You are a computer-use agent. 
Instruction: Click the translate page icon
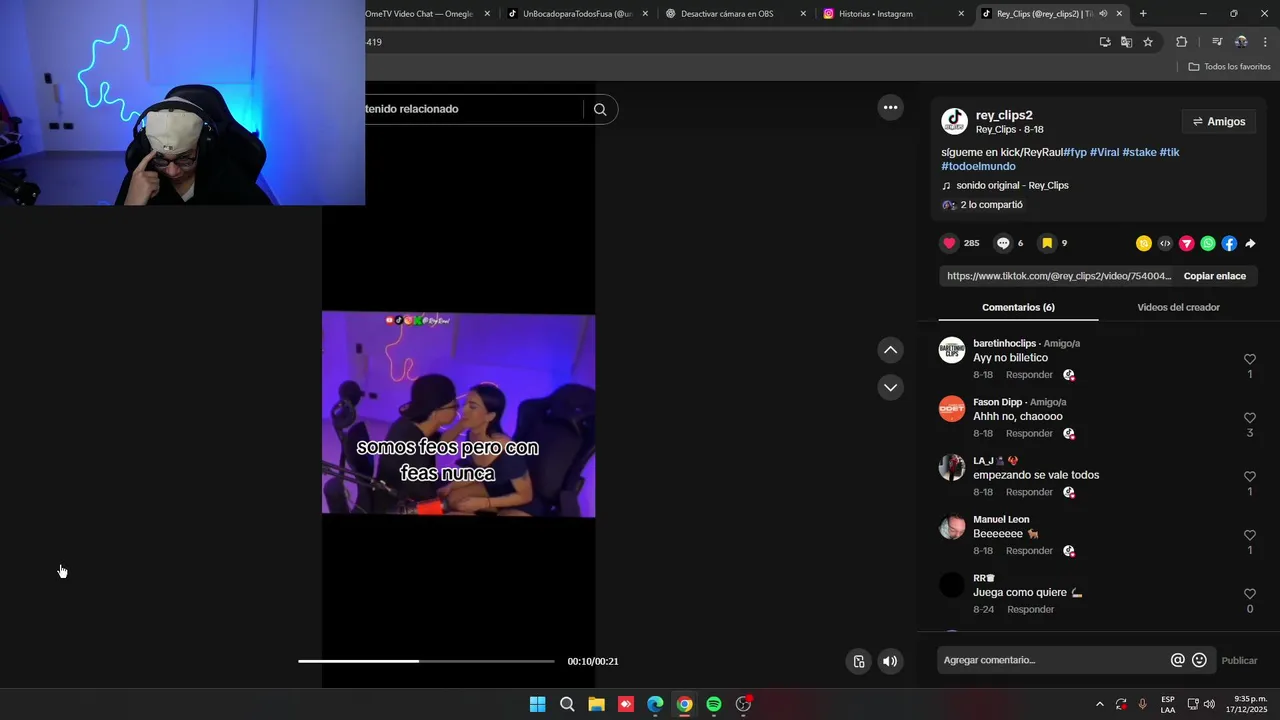point(1126,42)
